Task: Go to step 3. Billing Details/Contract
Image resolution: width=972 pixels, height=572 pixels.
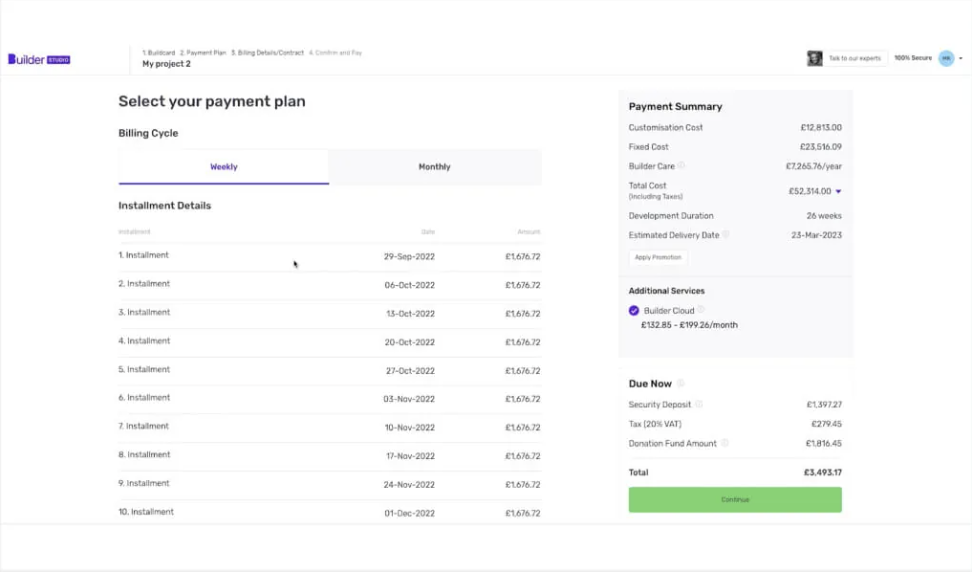Action: coord(267,53)
